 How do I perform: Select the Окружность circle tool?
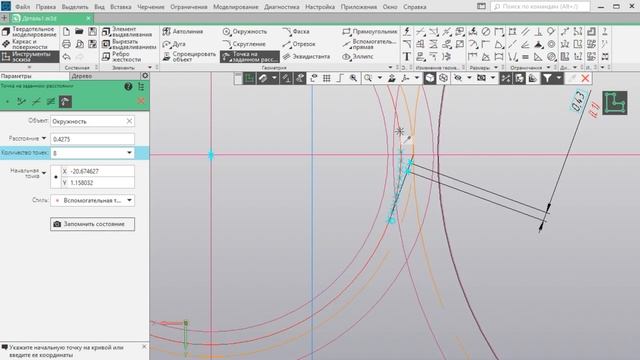(244, 31)
